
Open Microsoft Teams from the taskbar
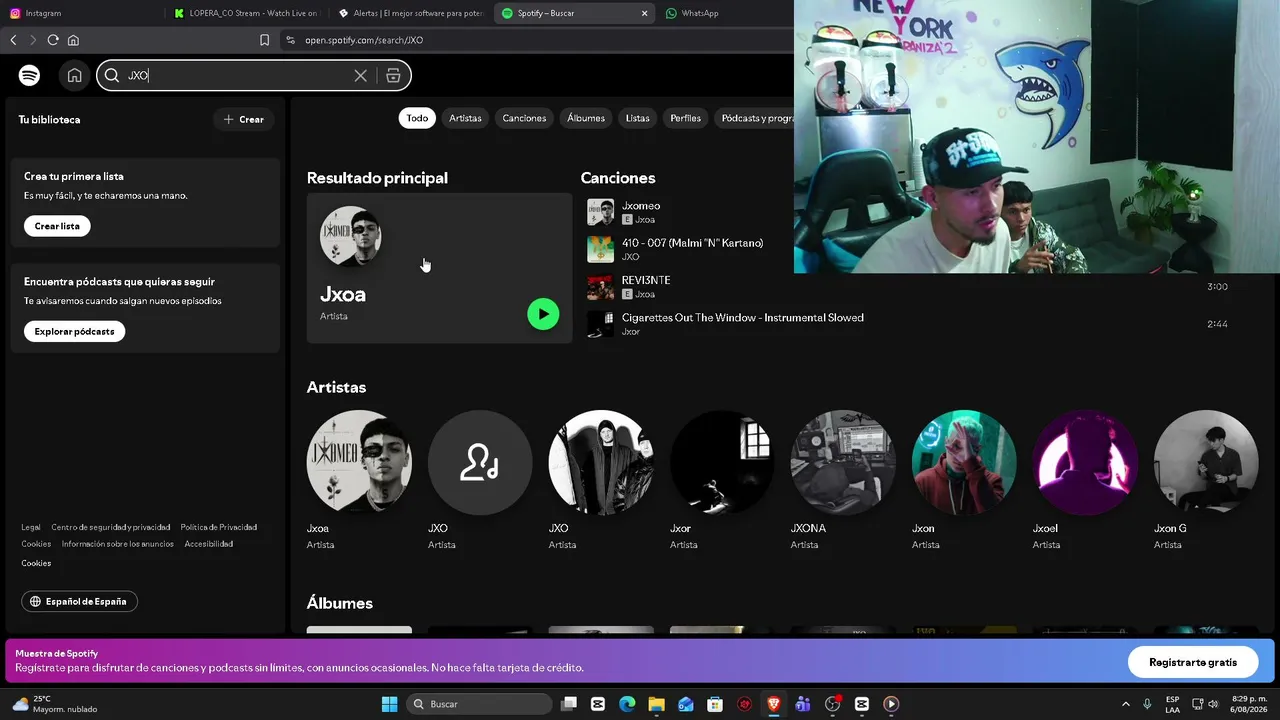pyautogui.click(x=803, y=704)
